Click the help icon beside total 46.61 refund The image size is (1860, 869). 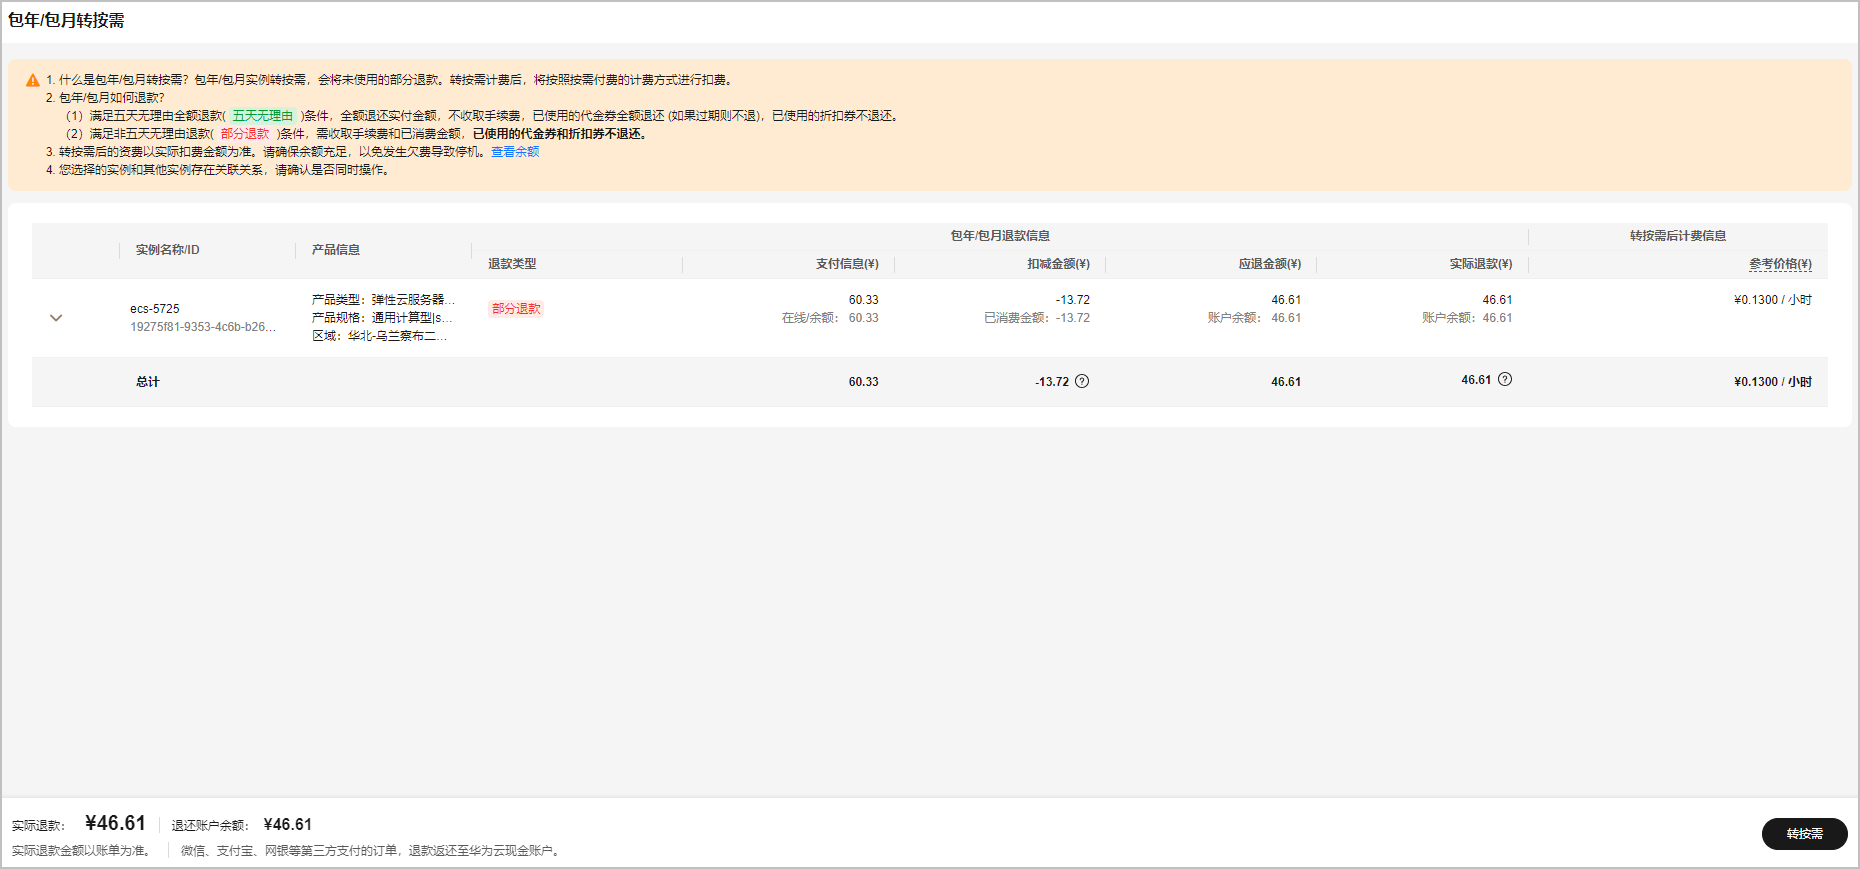click(x=1505, y=379)
